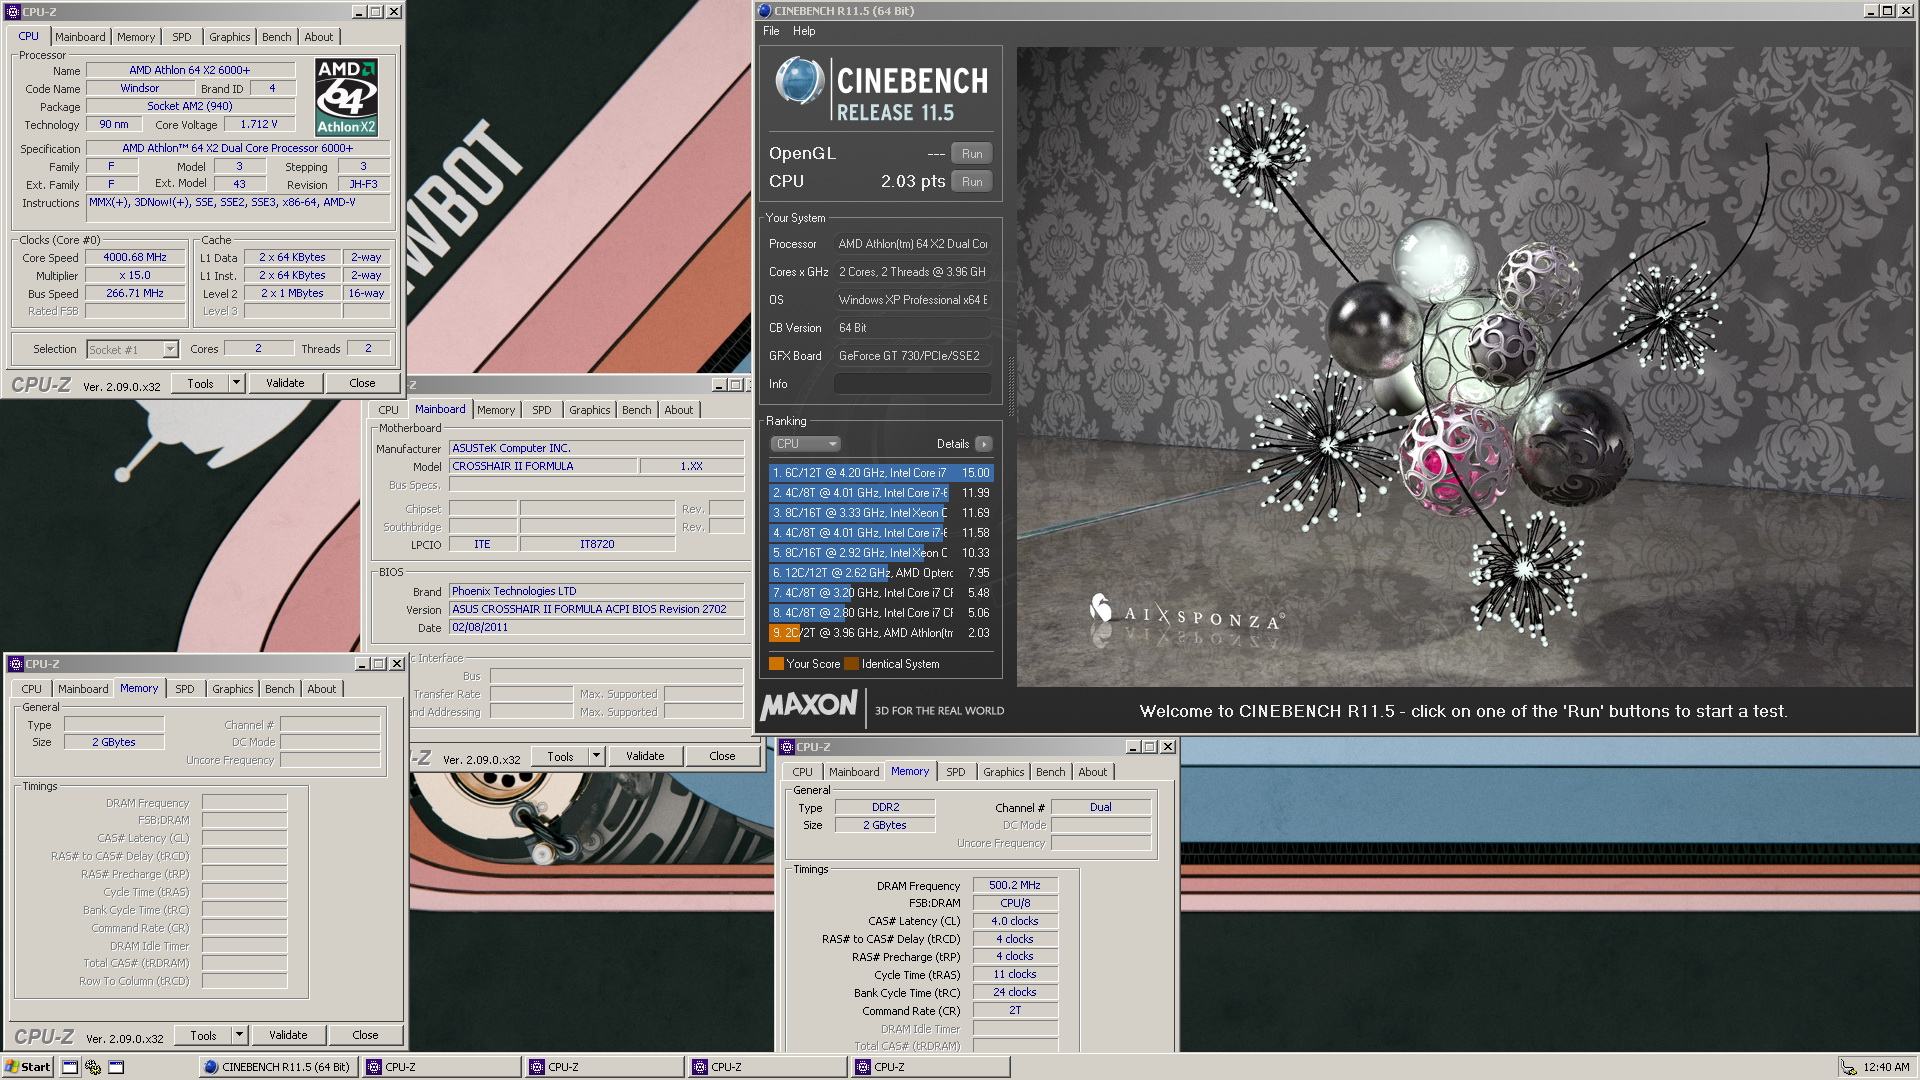Open the Bench tab in the DDR2 Memory window

(1051, 772)
